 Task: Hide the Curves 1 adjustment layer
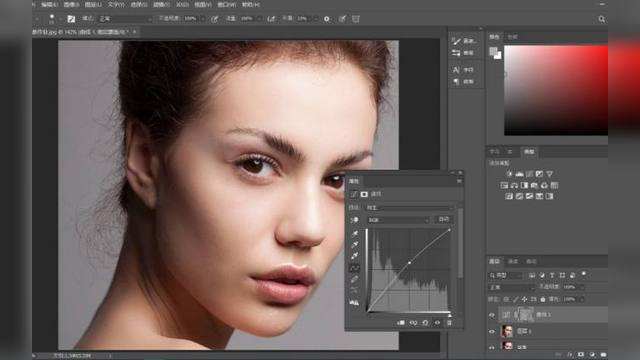tap(492, 315)
